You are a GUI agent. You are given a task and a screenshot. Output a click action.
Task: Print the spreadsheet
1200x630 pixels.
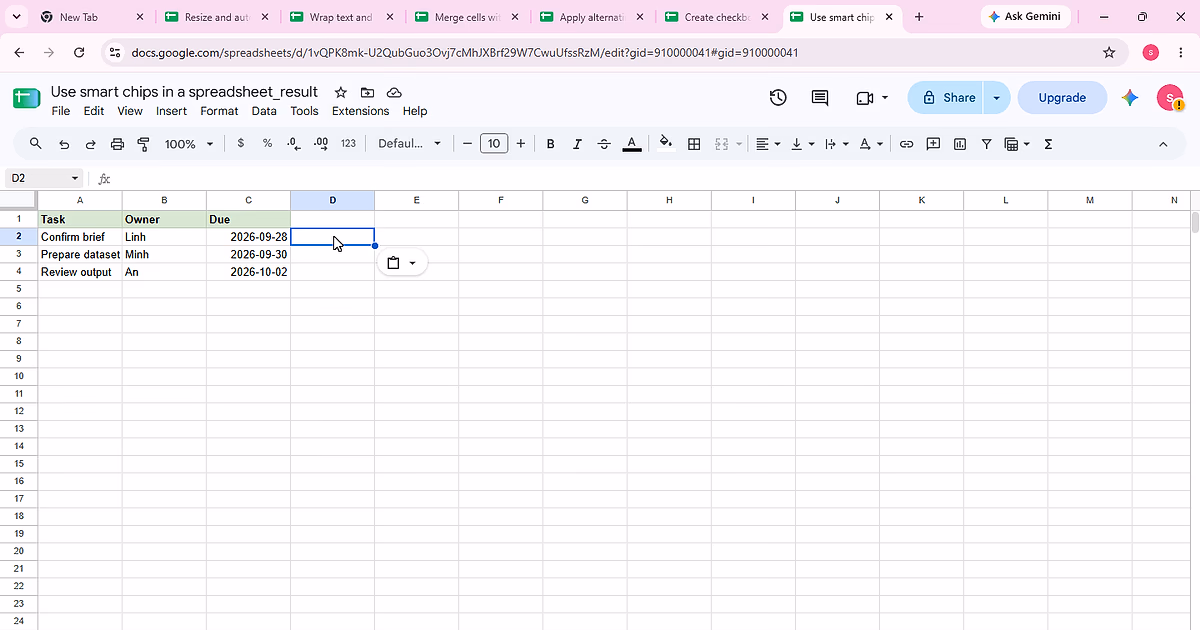[x=117, y=144]
